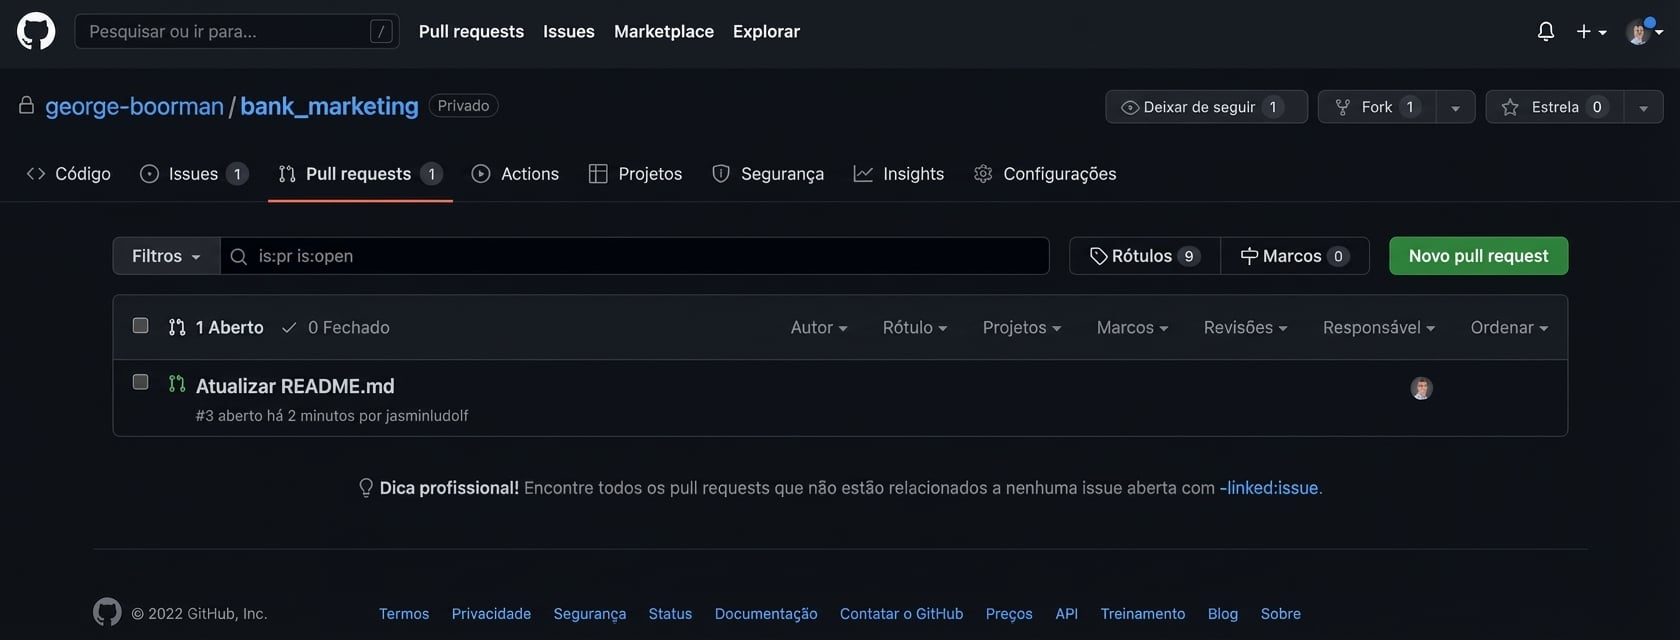1680x640 pixels.
Task: Click the jasminludolf author link
Action: pos(427,416)
